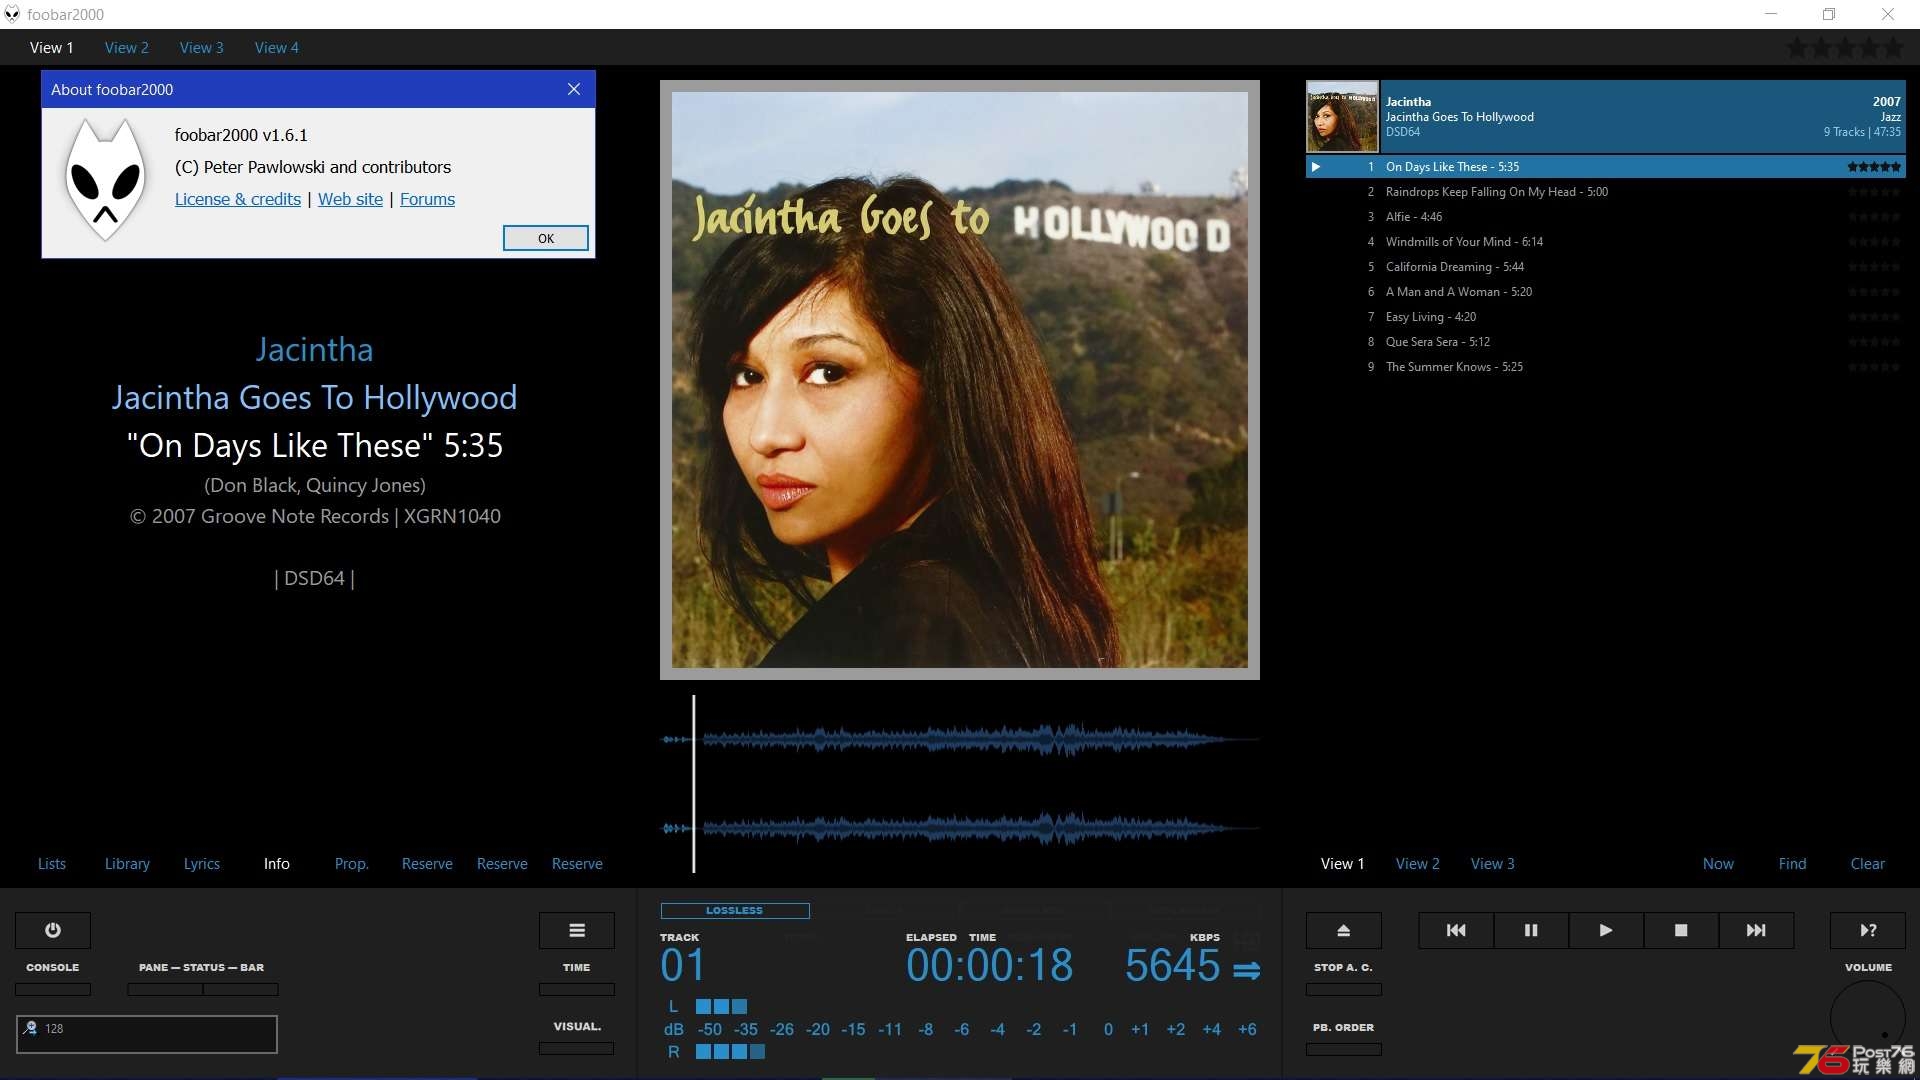Close the About foobar2000 dialog with X
Screen dimensions: 1920x1080
tap(574, 89)
